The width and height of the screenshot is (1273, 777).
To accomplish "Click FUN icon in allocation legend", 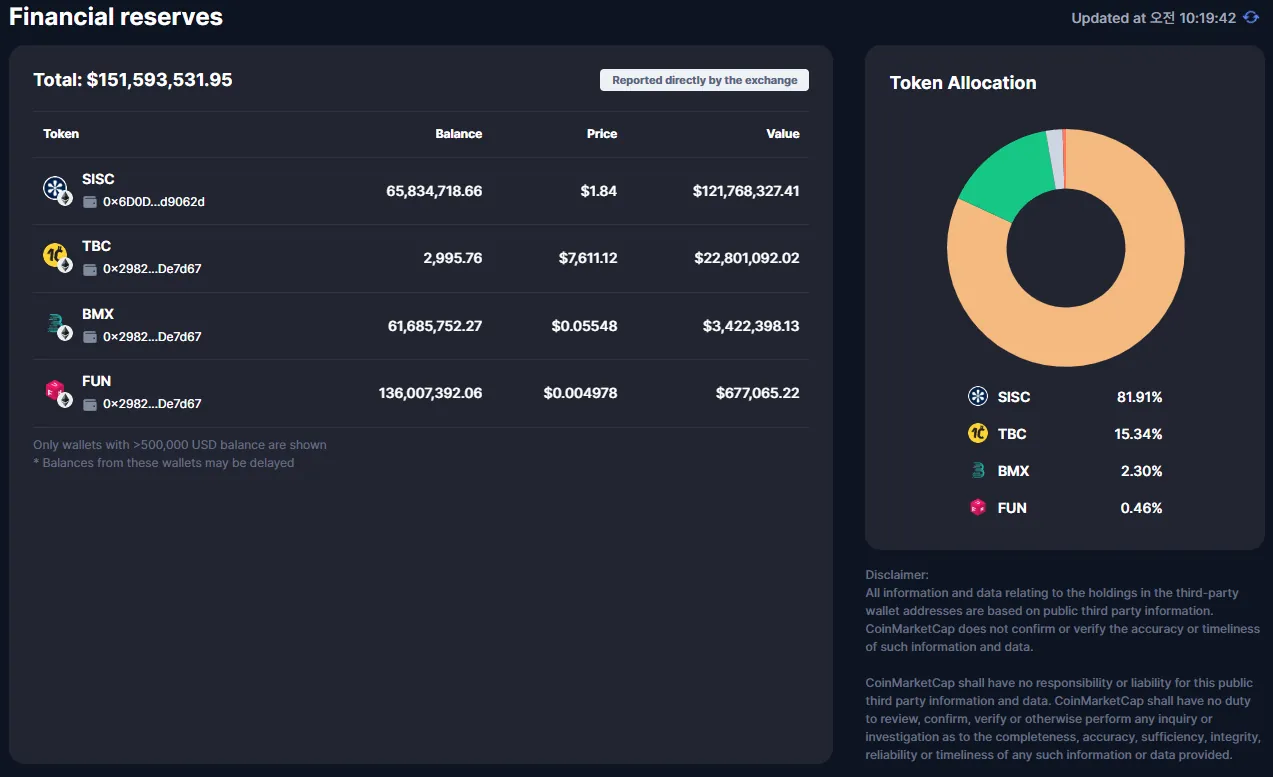I will [978, 508].
